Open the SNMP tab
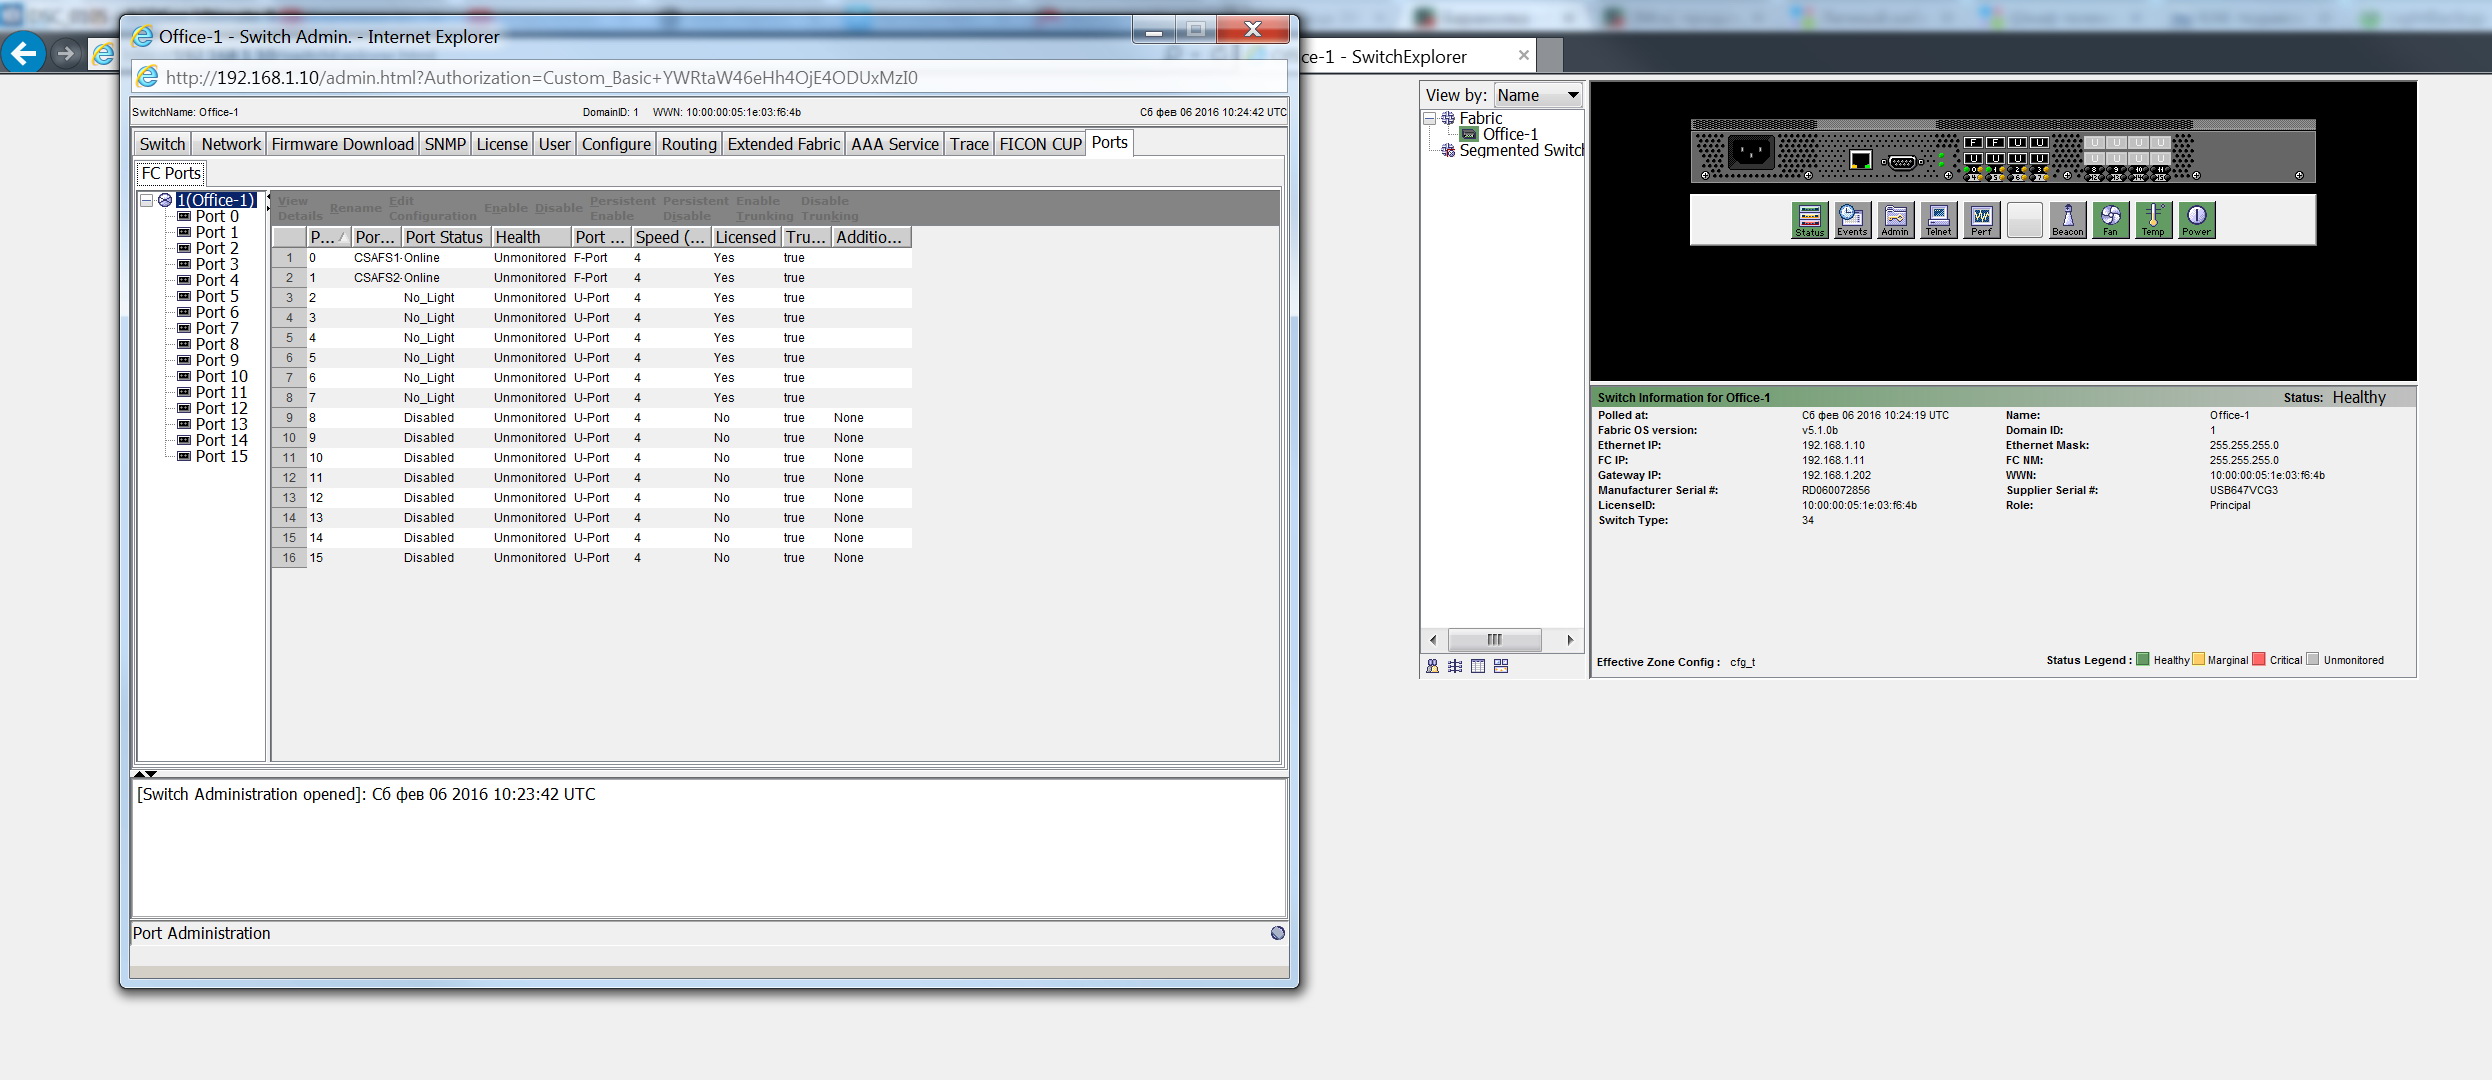The height and width of the screenshot is (1080, 2492). pyautogui.click(x=445, y=144)
